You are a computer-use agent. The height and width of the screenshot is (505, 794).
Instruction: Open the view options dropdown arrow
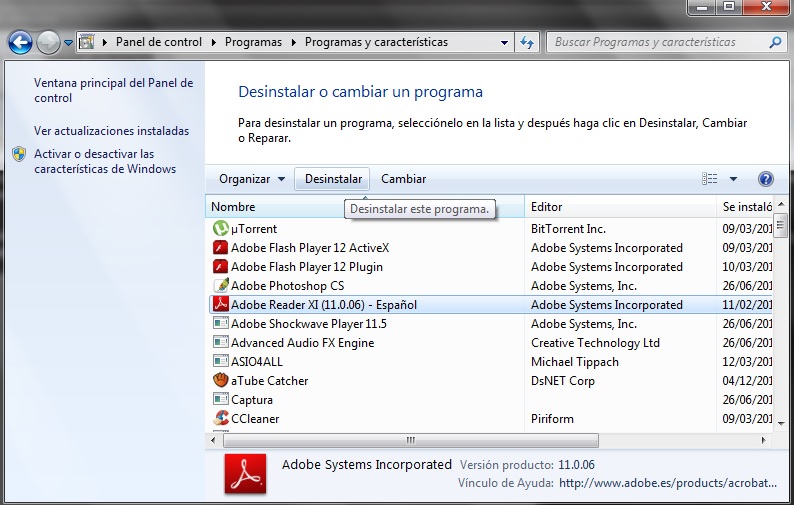click(x=733, y=179)
